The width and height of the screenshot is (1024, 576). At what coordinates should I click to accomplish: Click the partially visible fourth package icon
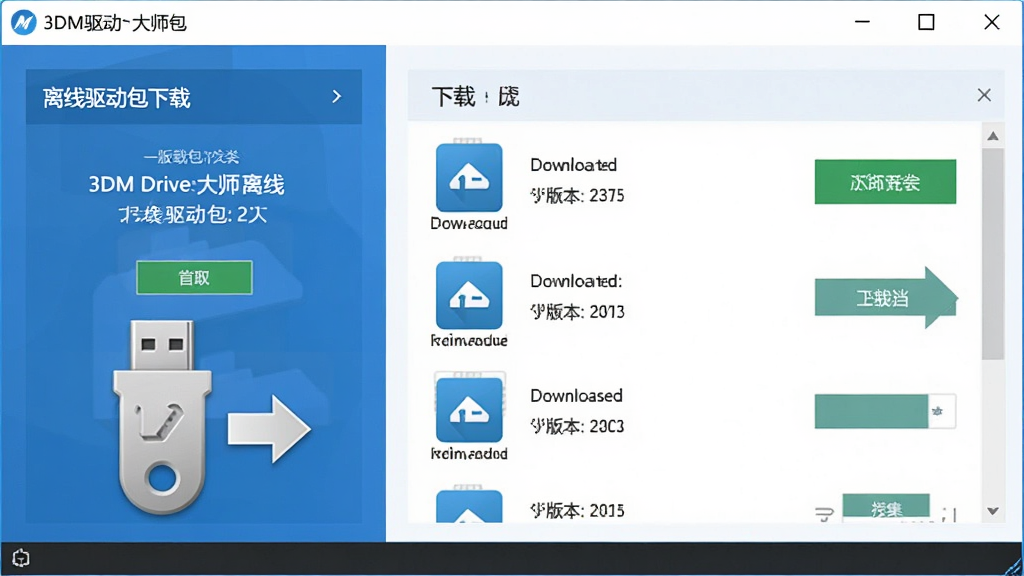coord(469,506)
